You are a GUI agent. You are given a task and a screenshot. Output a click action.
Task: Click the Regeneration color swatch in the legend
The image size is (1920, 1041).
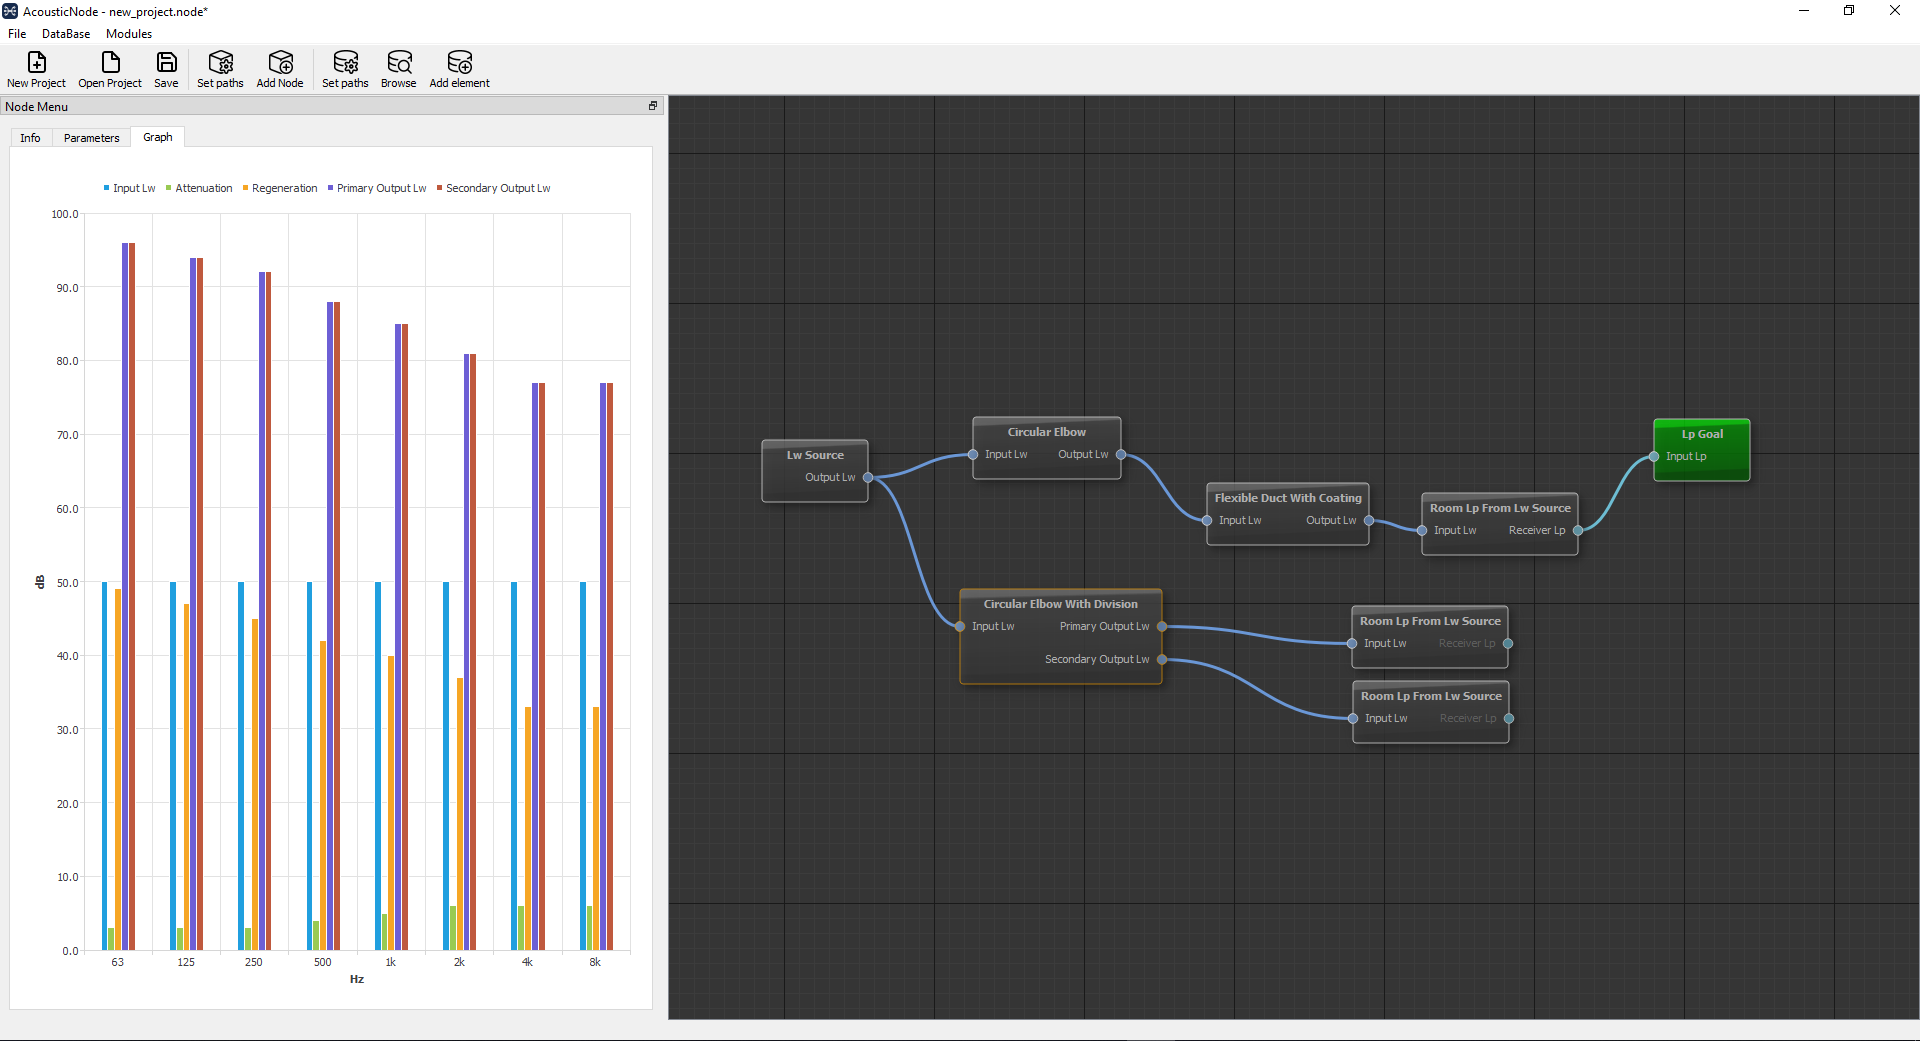click(245, 188)
